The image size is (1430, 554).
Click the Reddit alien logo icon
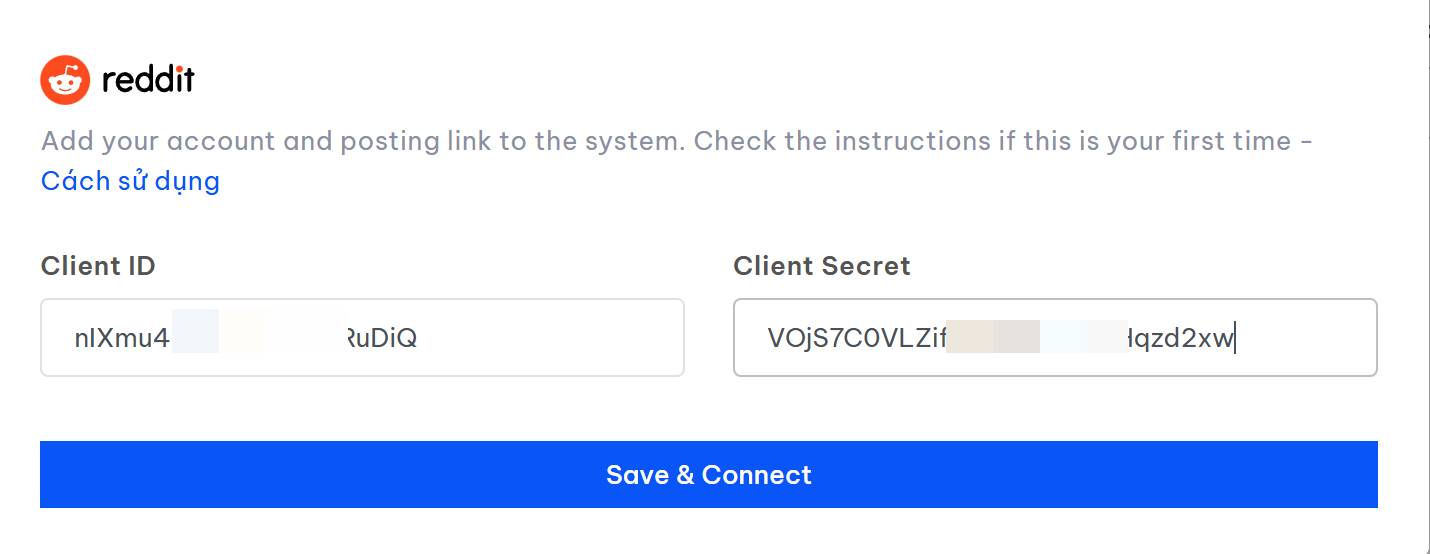(x=65, y=80)
